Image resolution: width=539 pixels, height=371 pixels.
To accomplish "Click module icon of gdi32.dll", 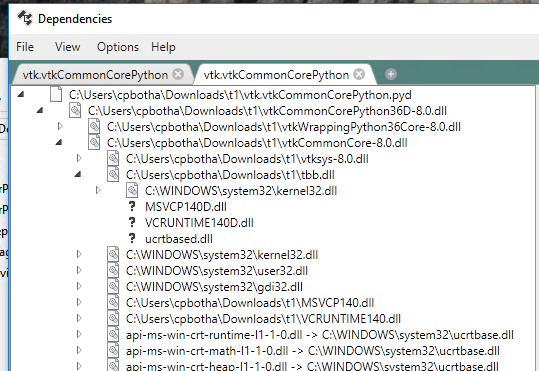I will [113, 286].
